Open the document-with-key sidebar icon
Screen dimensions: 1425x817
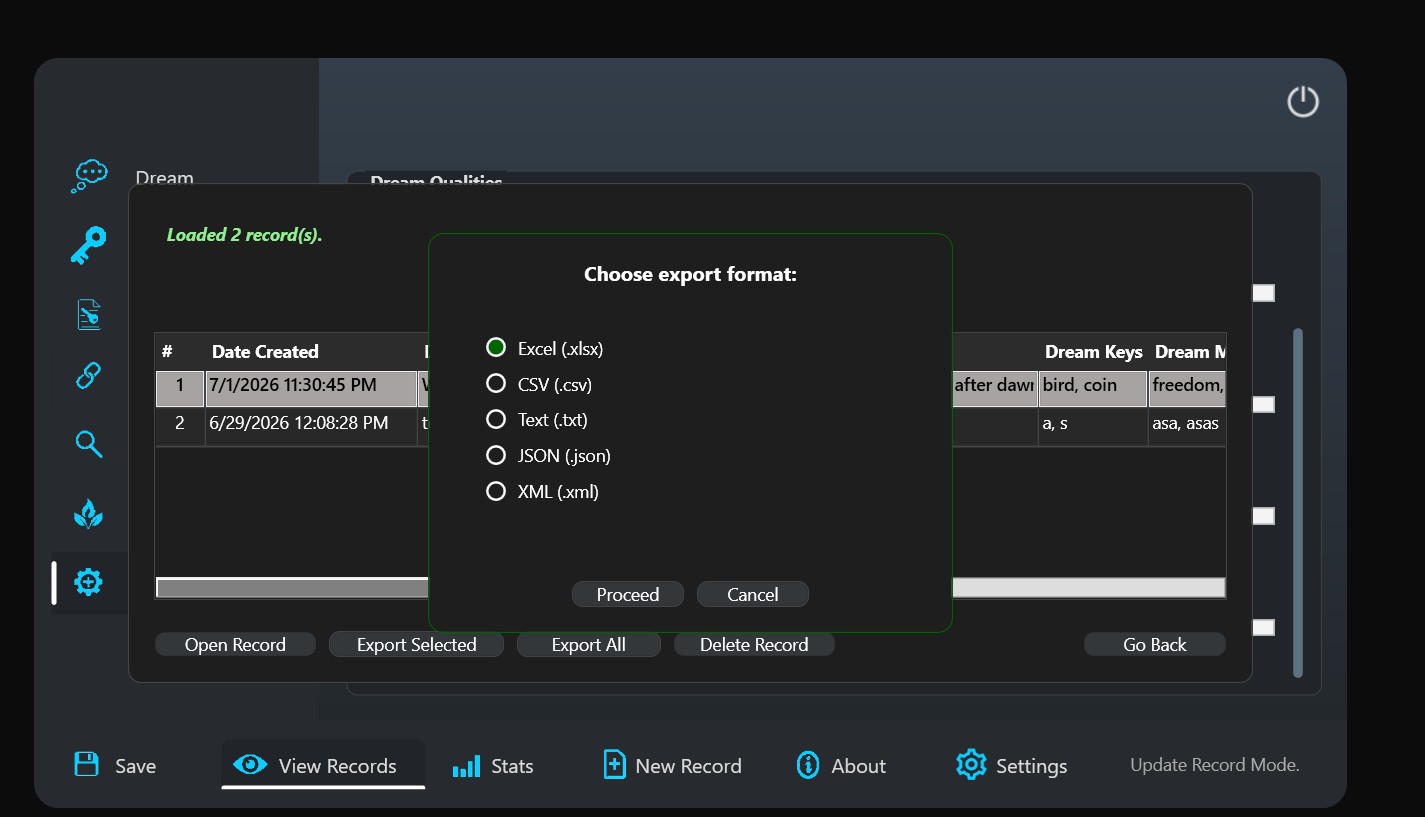(x=89, y=314)
